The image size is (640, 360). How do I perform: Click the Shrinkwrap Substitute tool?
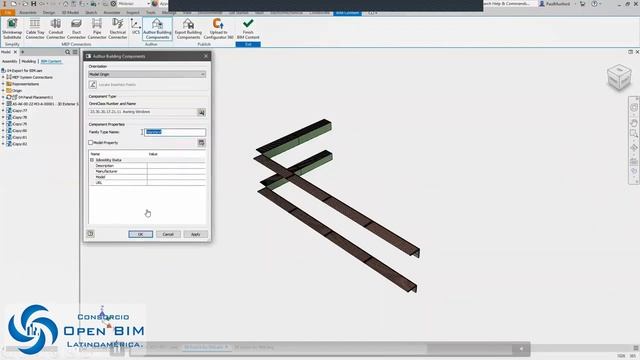tap(12, 29)
